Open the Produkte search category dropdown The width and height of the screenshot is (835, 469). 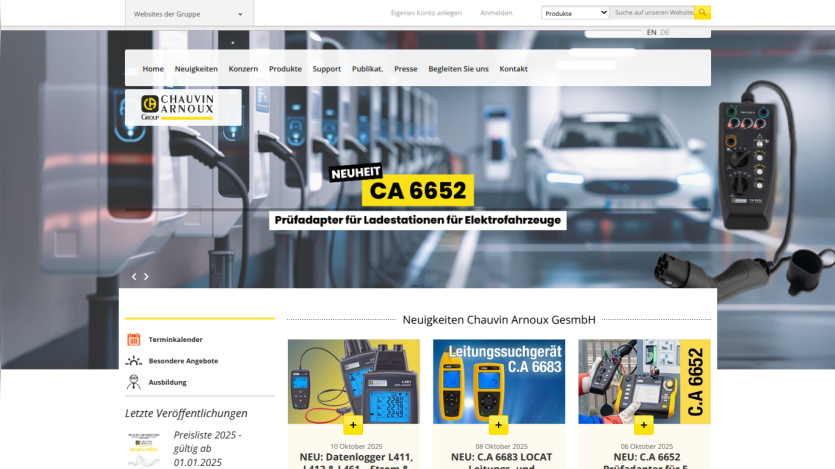(575, 13)
